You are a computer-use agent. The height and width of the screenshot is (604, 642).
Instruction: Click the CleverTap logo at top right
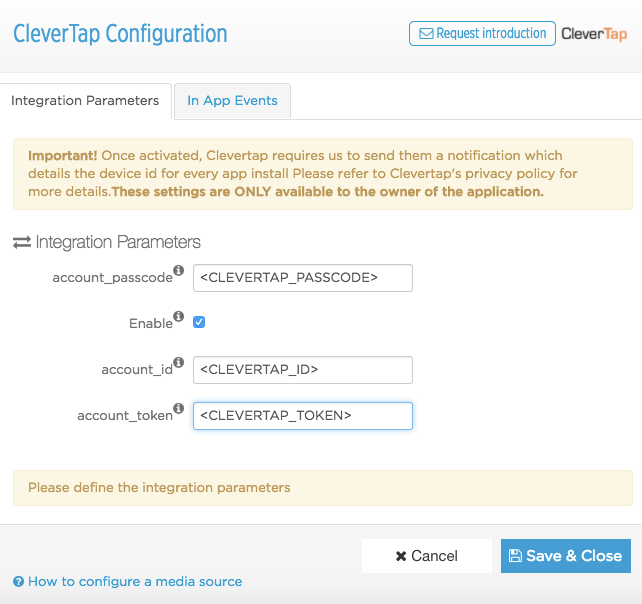coord(594,34)
